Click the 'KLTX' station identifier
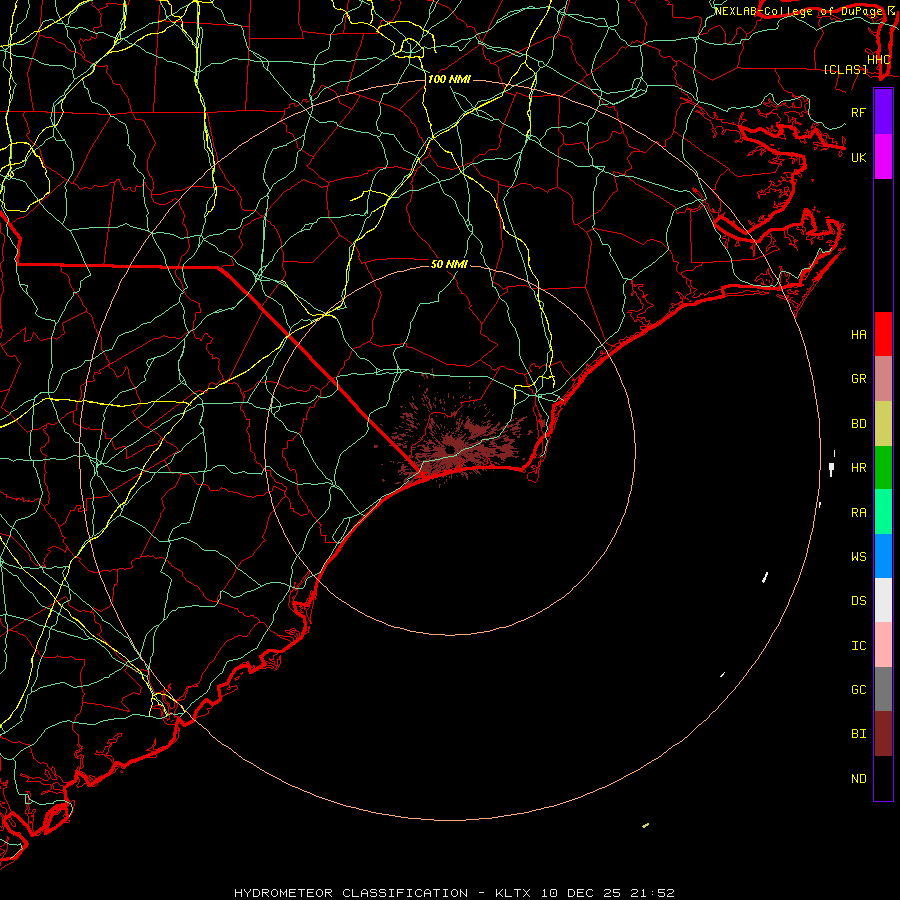Image resolution: width=900 pixels, height=900 pixels. [x=513, y=893]
